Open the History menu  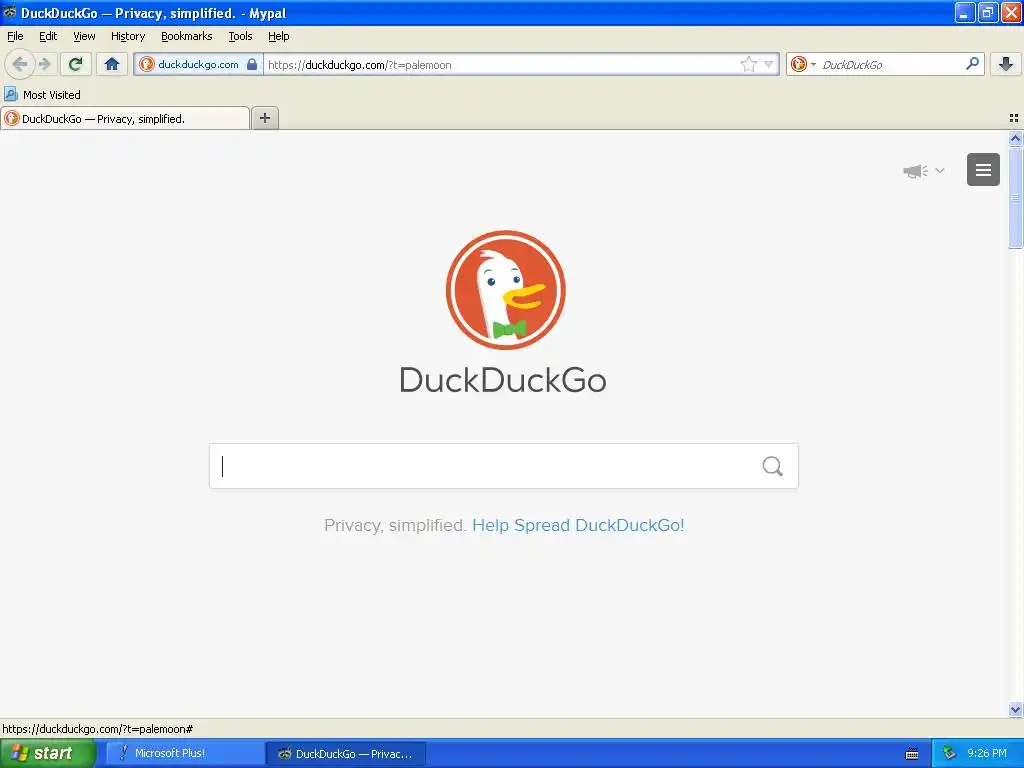[x=128, y=36]
